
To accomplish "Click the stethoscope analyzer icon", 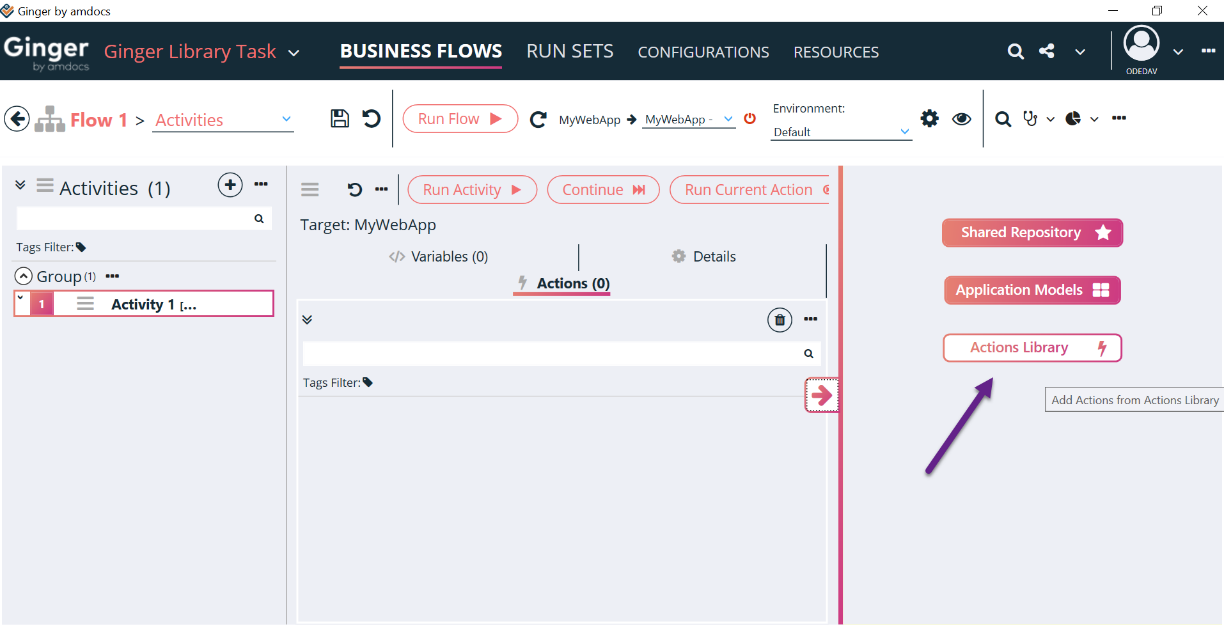I will (1031, 119).
